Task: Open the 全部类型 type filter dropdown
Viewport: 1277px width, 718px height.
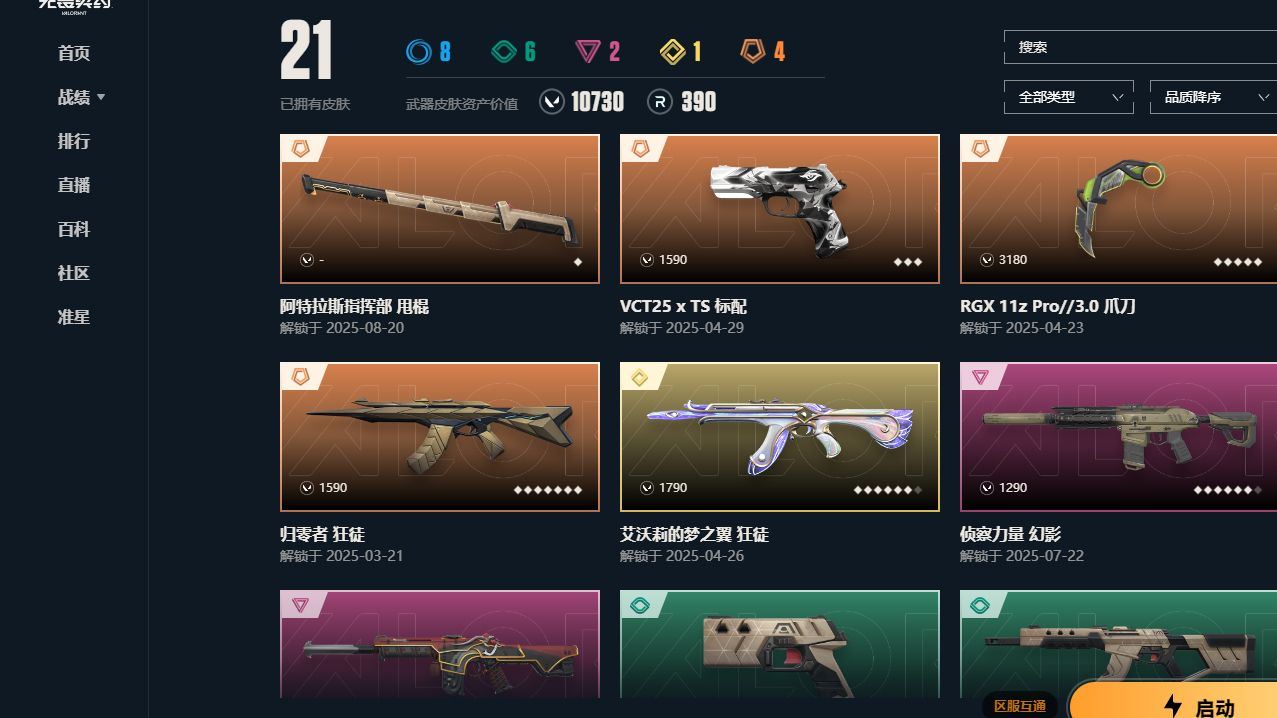Action: 1068,97
